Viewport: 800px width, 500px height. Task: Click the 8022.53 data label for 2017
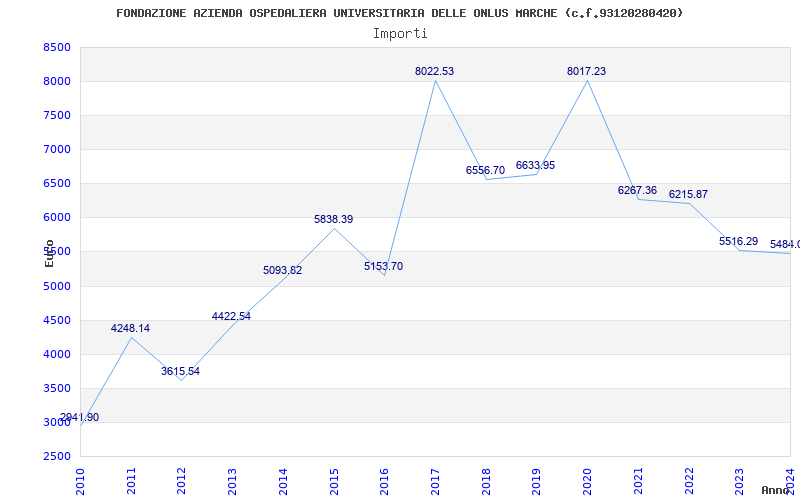point(434,71)
